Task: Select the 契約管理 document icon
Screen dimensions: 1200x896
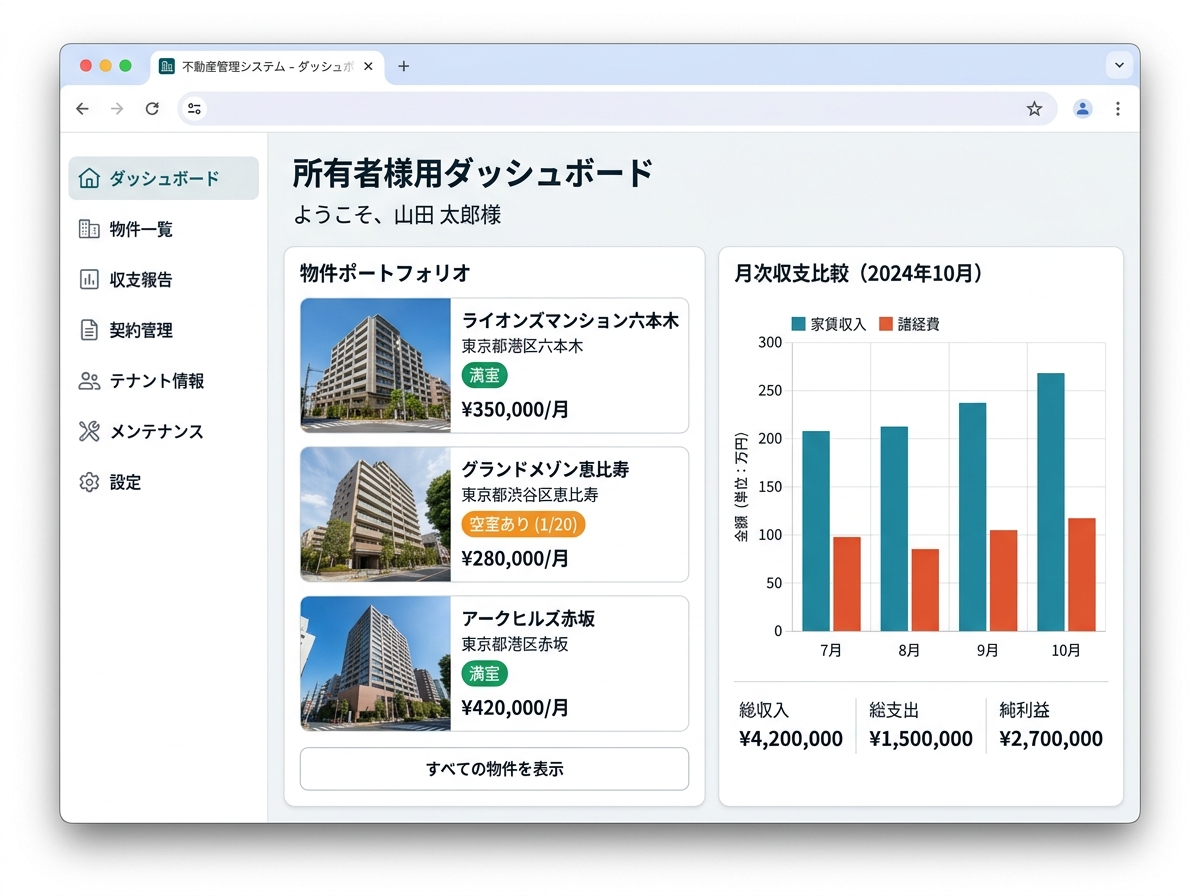Action: tap(88, 330)
